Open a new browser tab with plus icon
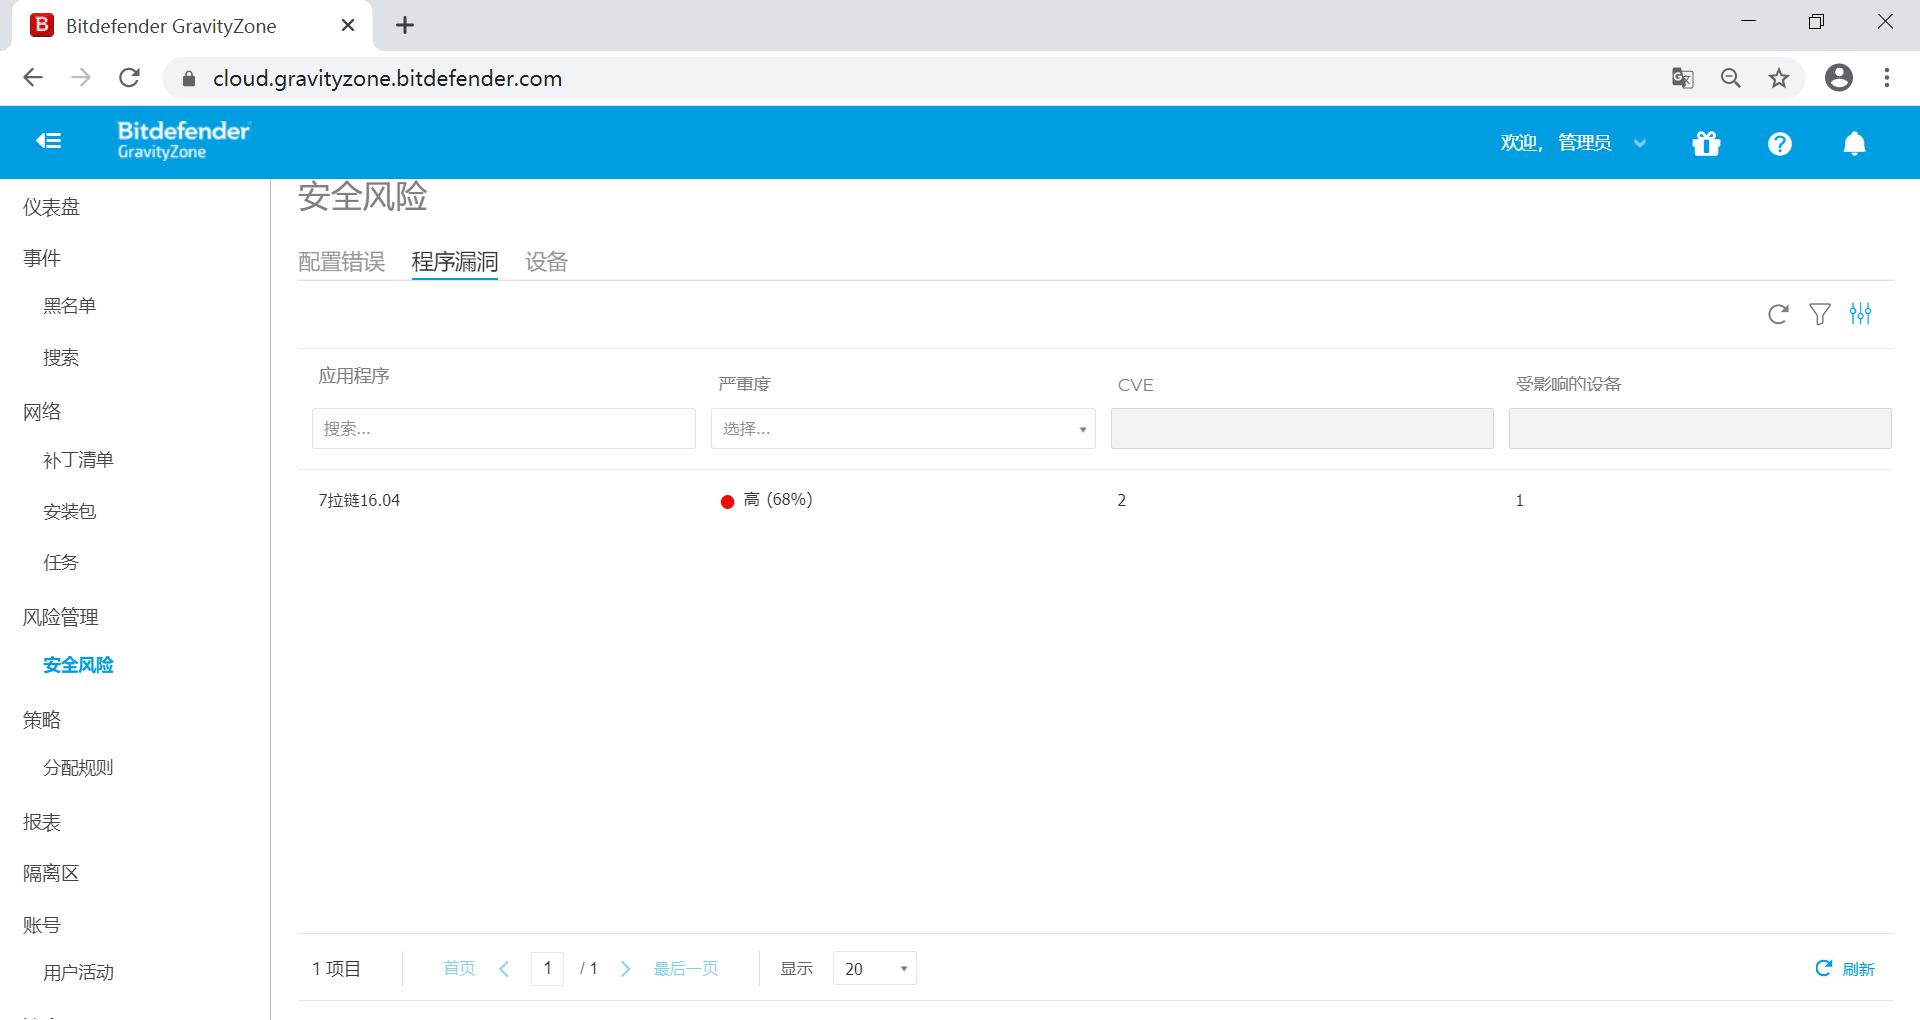 [405, 26]
